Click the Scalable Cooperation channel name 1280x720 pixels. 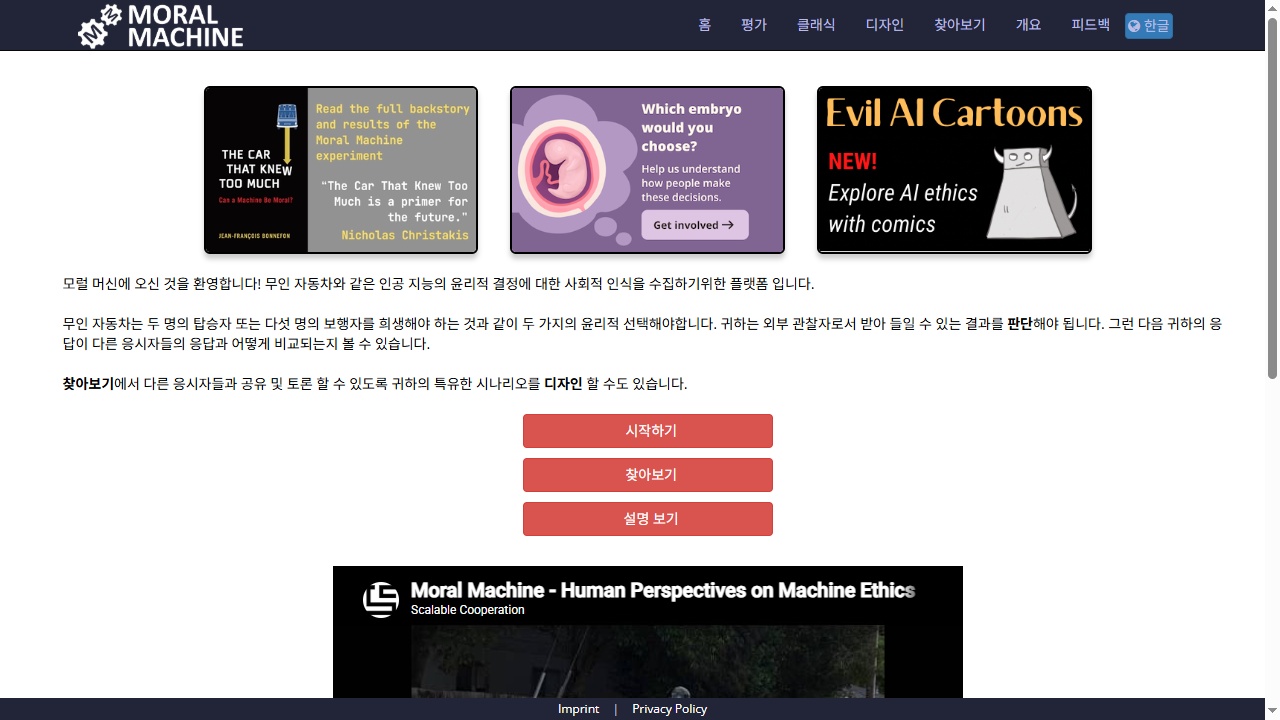[468, 610]
